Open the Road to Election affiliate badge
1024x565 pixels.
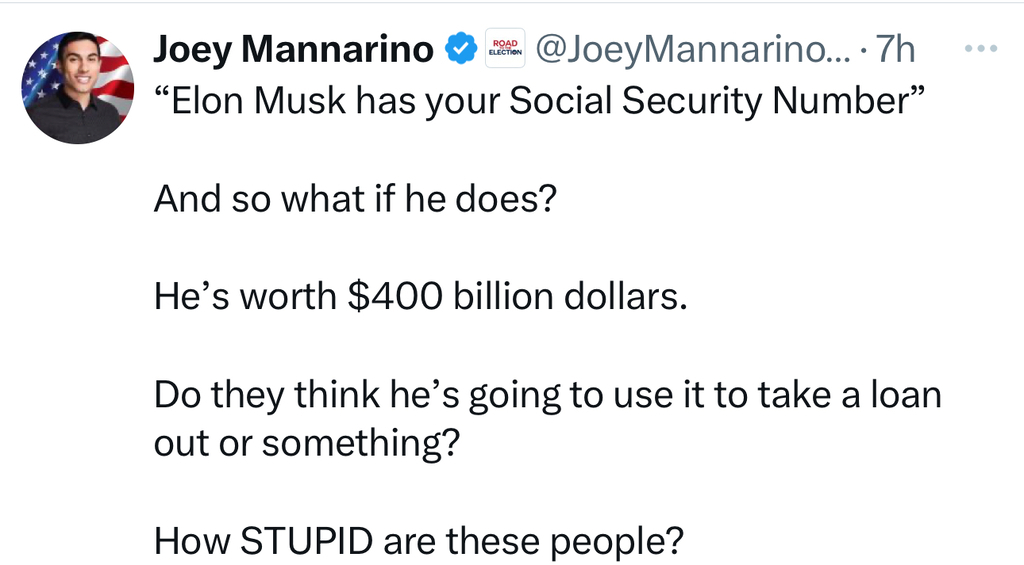tap(504, 48)
